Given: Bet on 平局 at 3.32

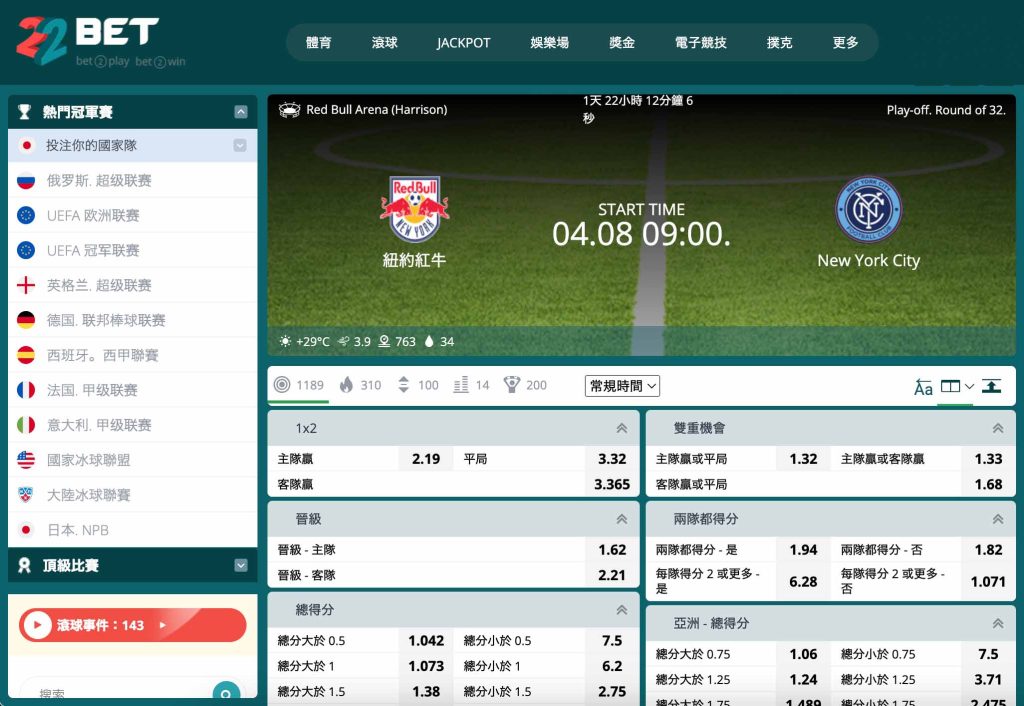Looking at the screenshot, I should point(612,459).
